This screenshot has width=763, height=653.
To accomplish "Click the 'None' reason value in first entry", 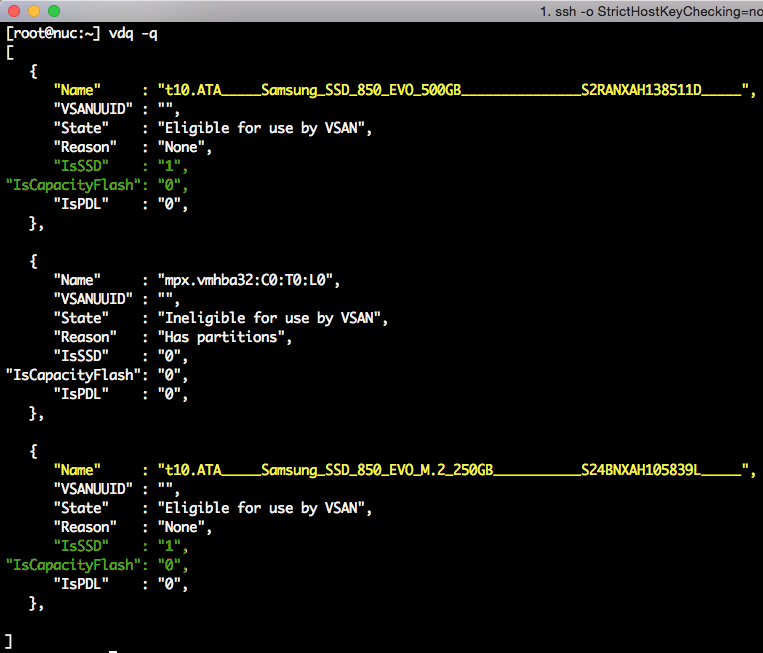I will pyautogui.click(x=183, y=147).
